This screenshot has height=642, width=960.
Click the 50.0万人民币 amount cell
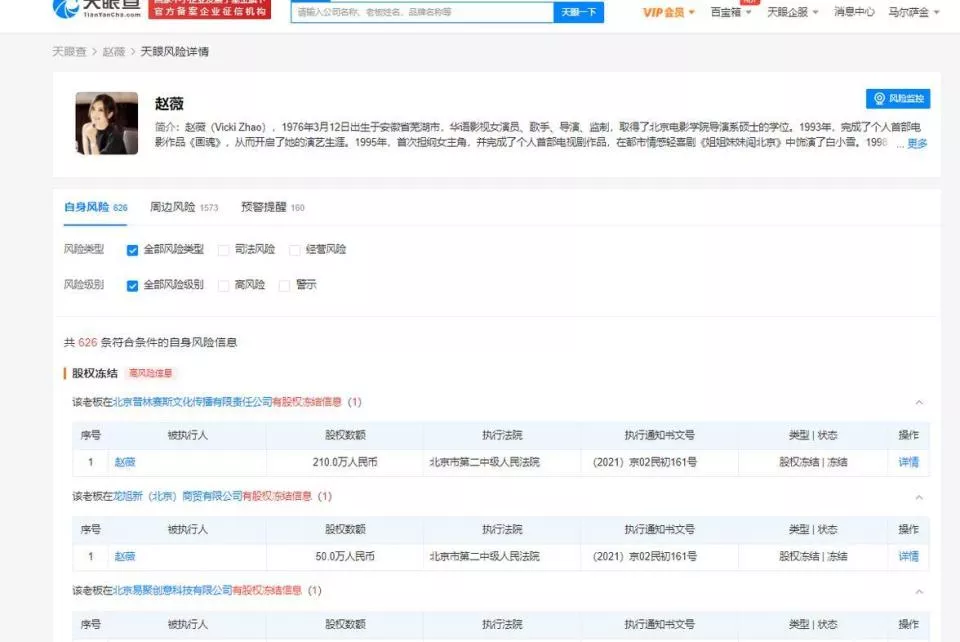pyautogui.click(x=345, y=556)
